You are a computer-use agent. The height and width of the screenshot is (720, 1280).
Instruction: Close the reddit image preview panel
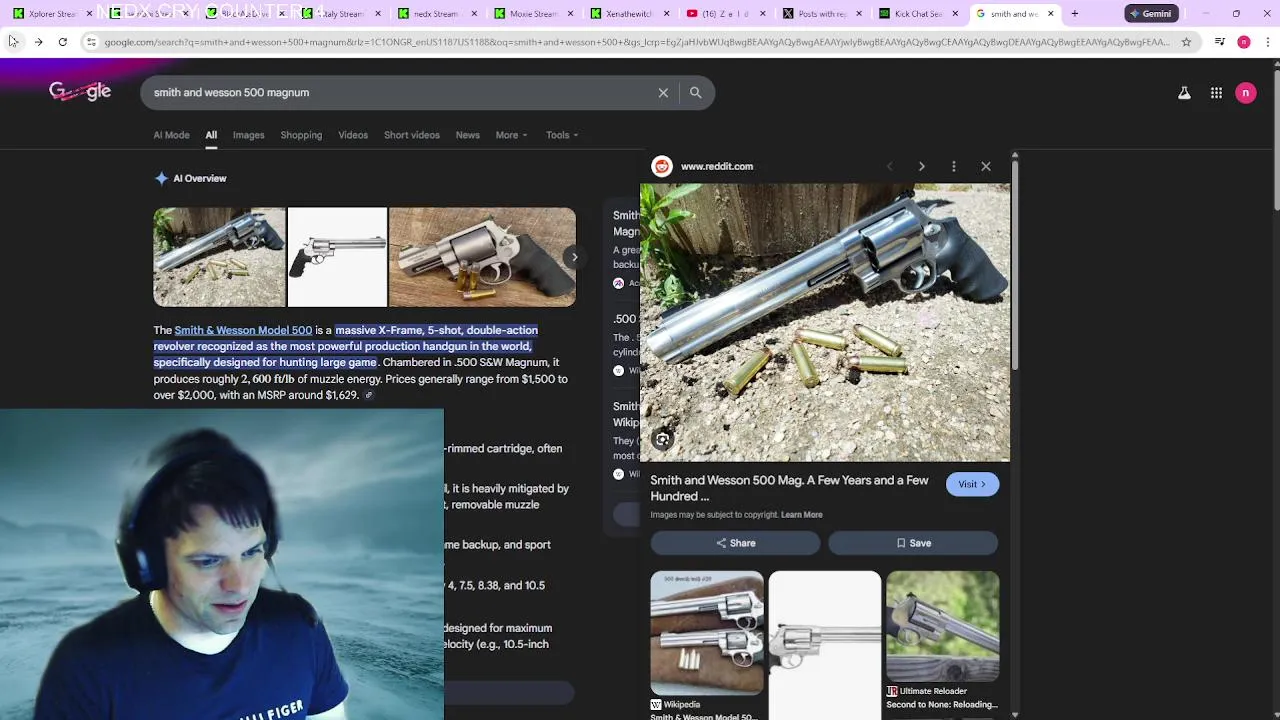(x=985, y=166)
